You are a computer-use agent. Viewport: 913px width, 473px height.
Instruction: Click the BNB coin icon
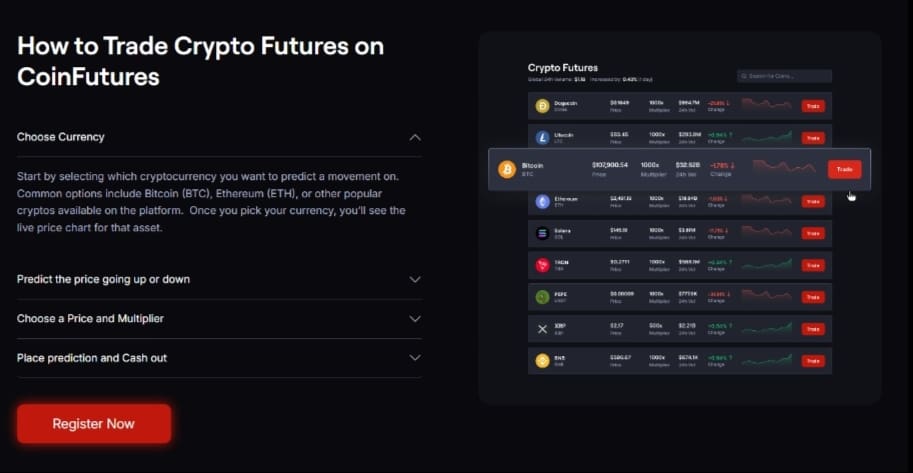(x=543, y=360)
